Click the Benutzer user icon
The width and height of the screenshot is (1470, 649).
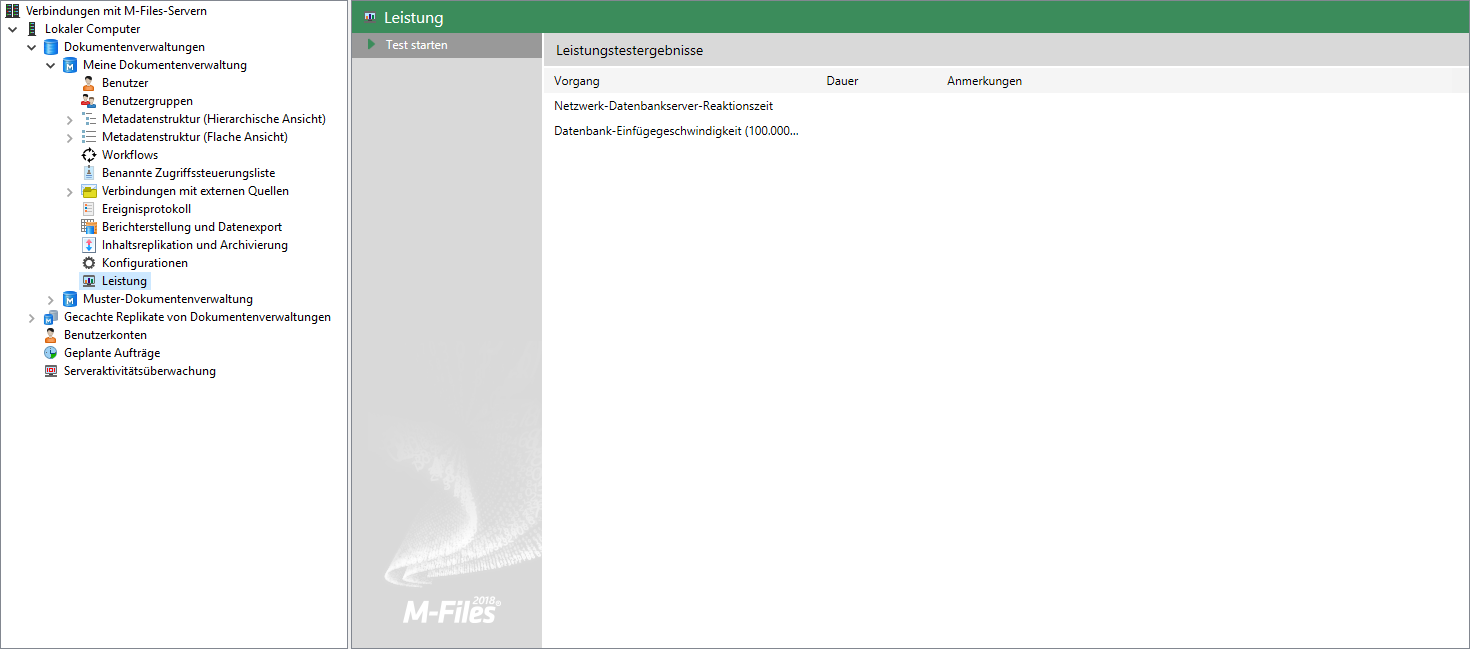[88, 83]
